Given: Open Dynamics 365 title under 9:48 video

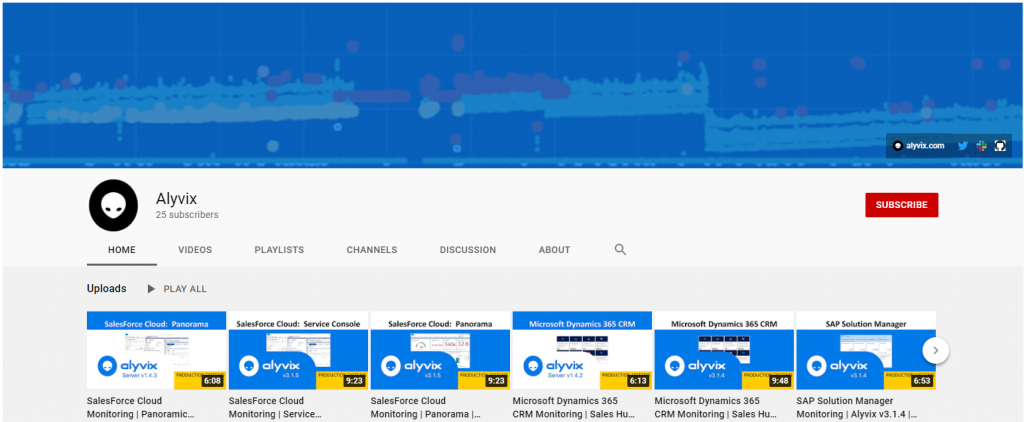Looking at the screenshot, I should pos(716,408).
